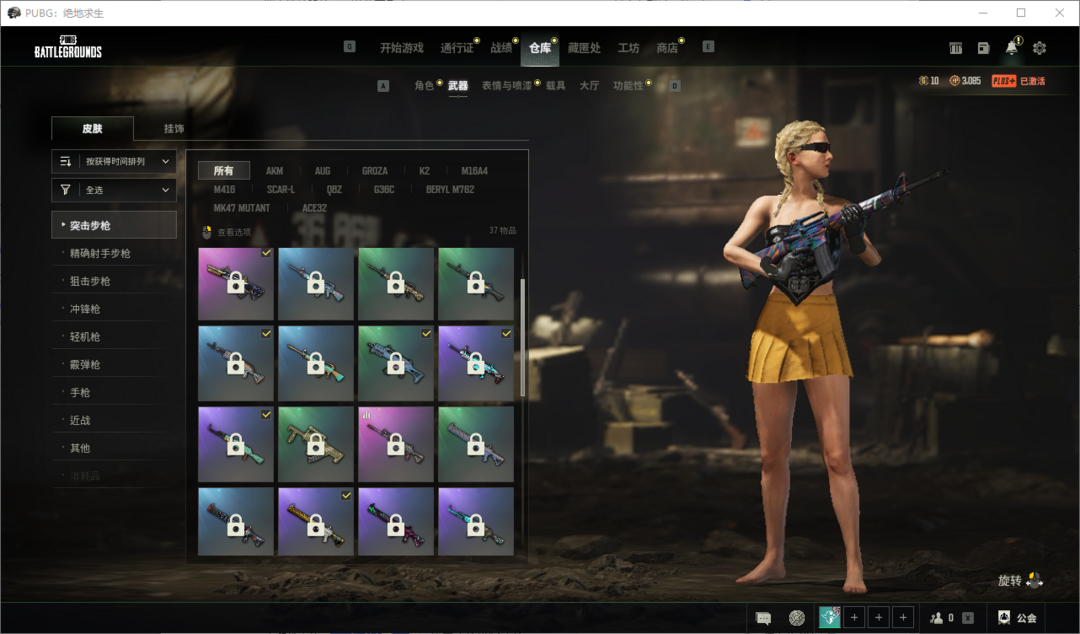The image size is (1080, 634).
Task: Click the first empty plus slot
Action: (x=854, y=618)
